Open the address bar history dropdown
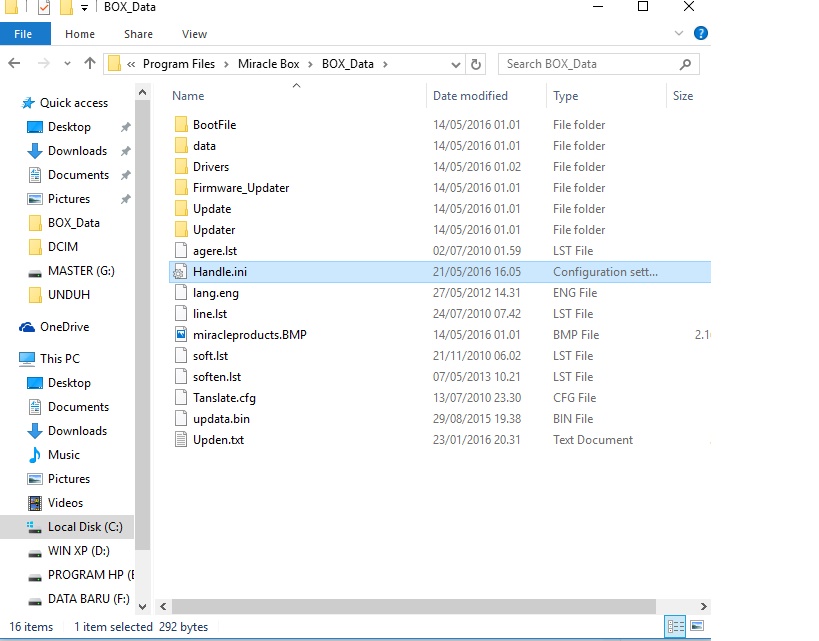 click(456, 63)
